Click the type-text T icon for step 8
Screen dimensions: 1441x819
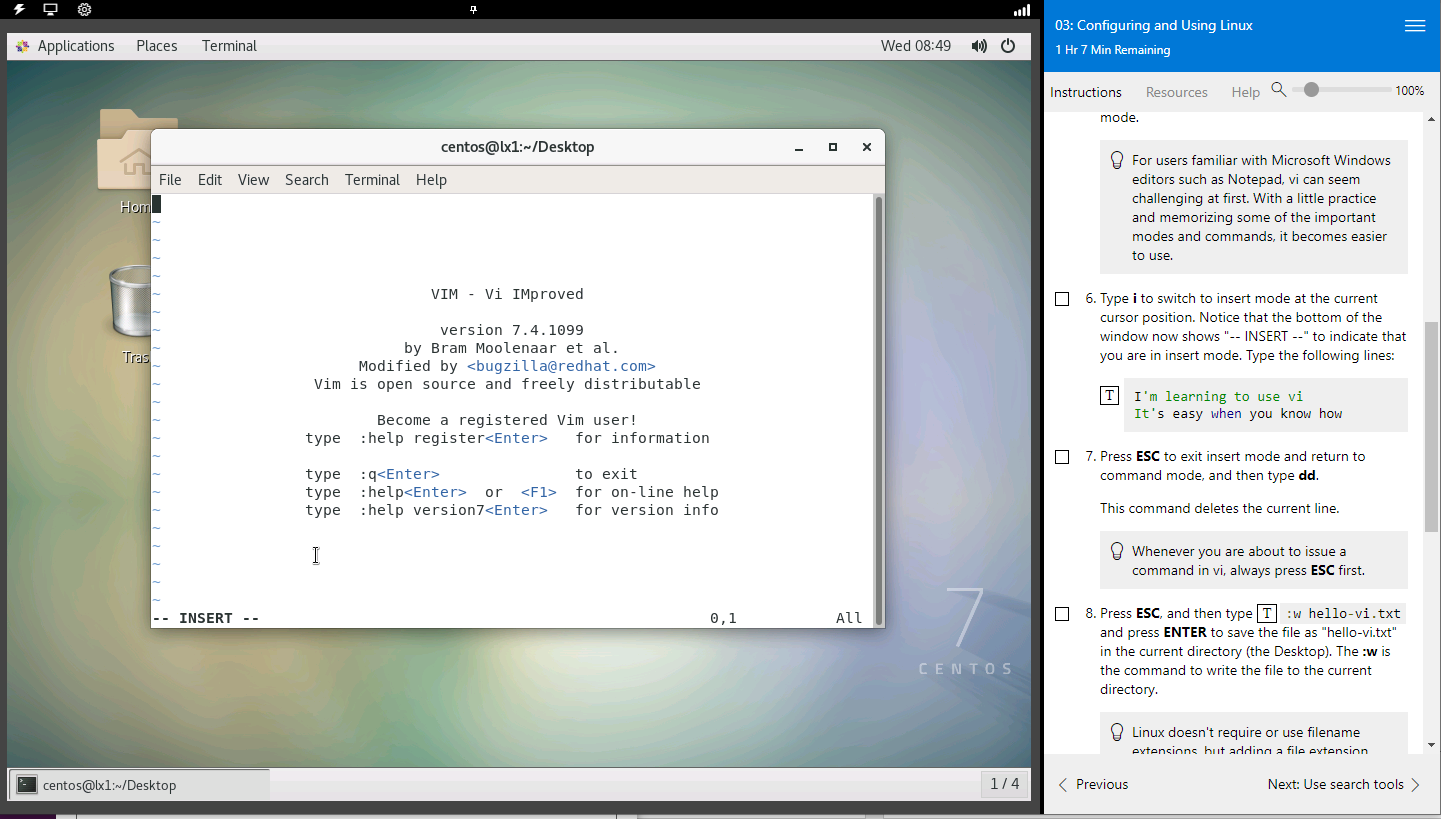tap(1266, 614)
